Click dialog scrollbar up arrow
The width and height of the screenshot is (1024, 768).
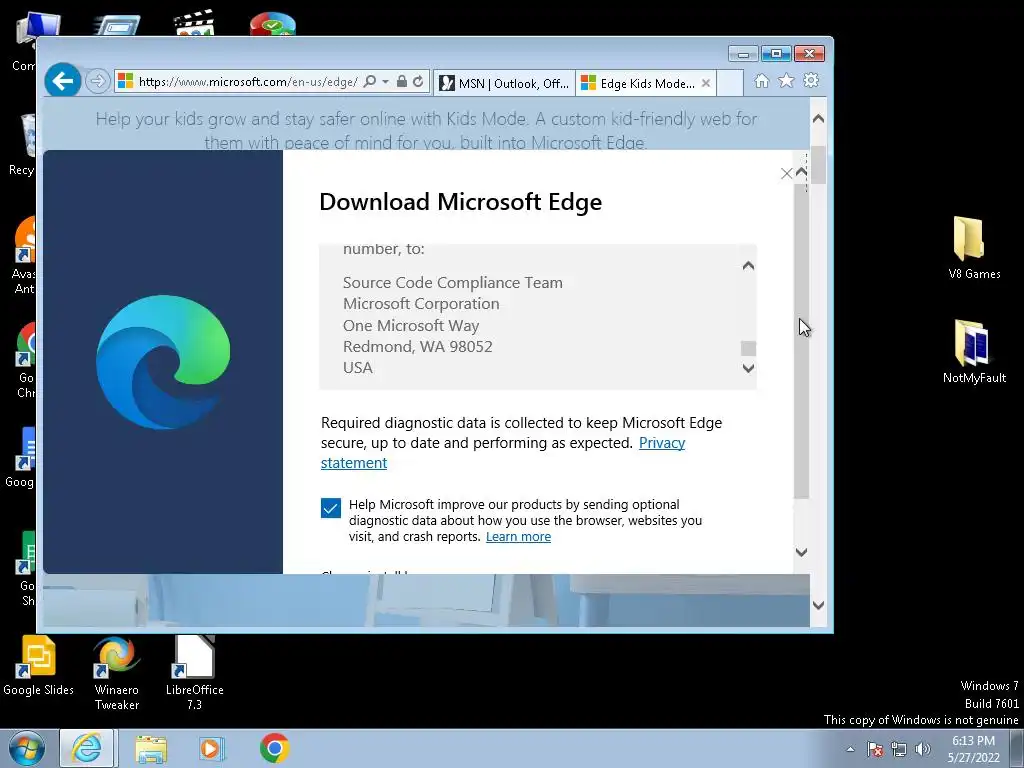pyautogui.click(x=801, y=172)
